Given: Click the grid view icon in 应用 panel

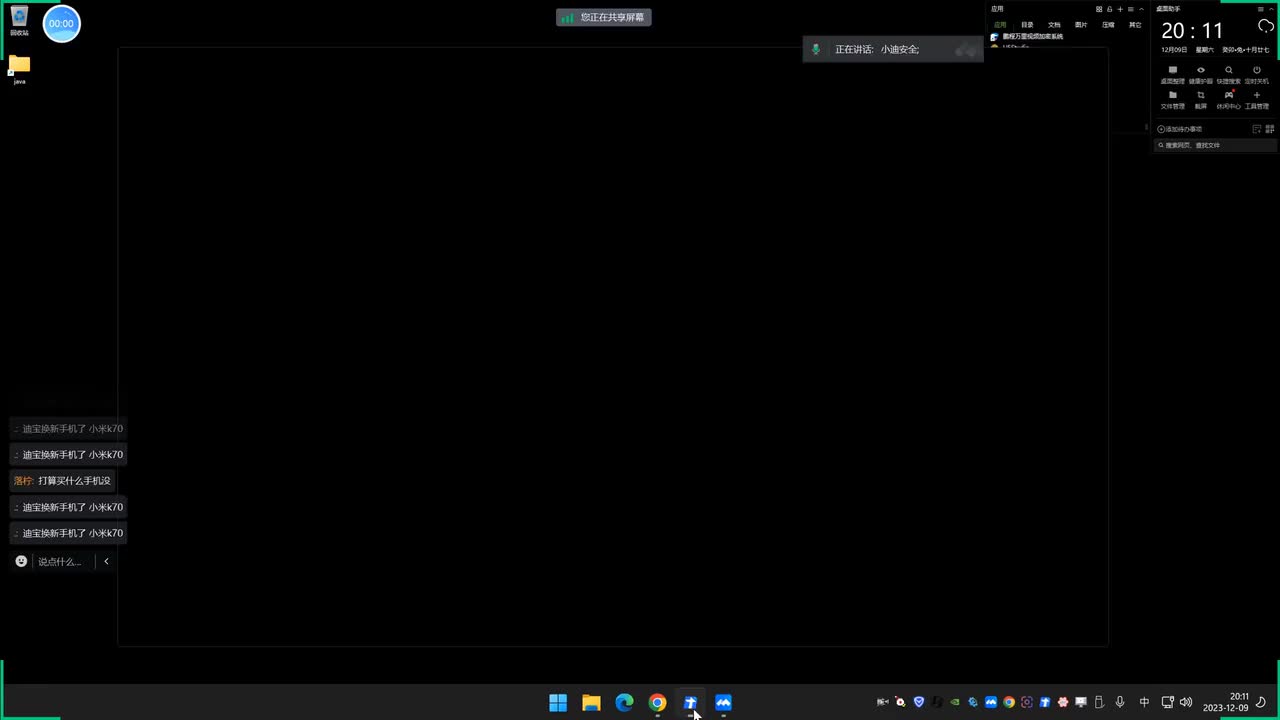Looking at the screenshot, I should [1098, 9].
